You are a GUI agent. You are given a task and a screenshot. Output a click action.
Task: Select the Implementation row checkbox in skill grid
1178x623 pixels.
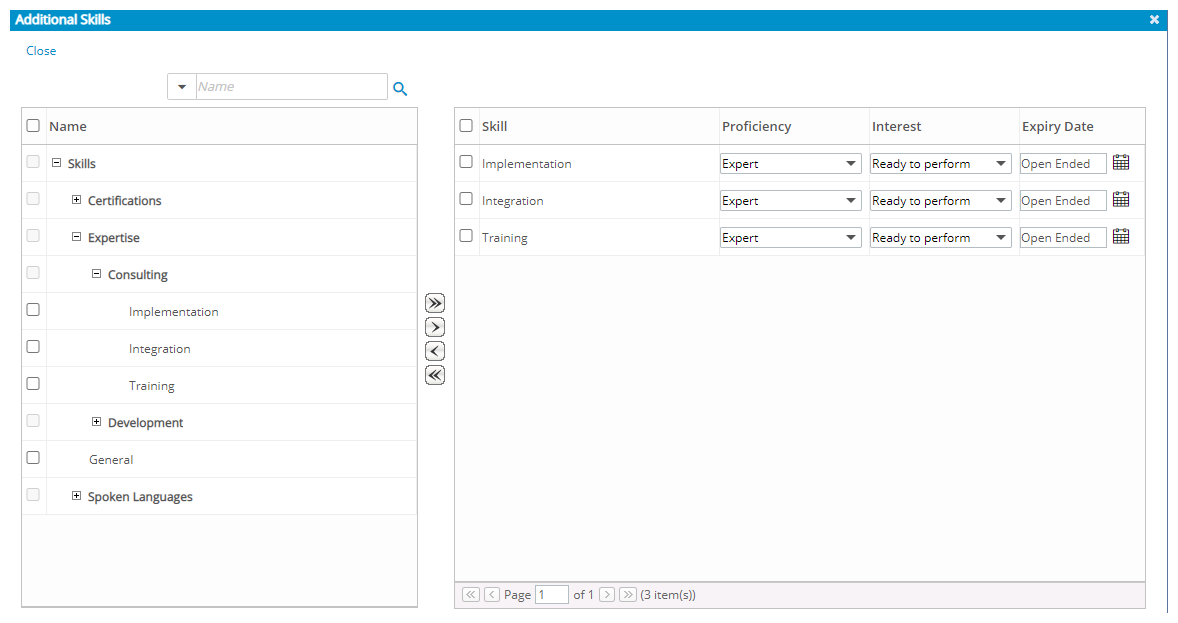pos(466,162)
